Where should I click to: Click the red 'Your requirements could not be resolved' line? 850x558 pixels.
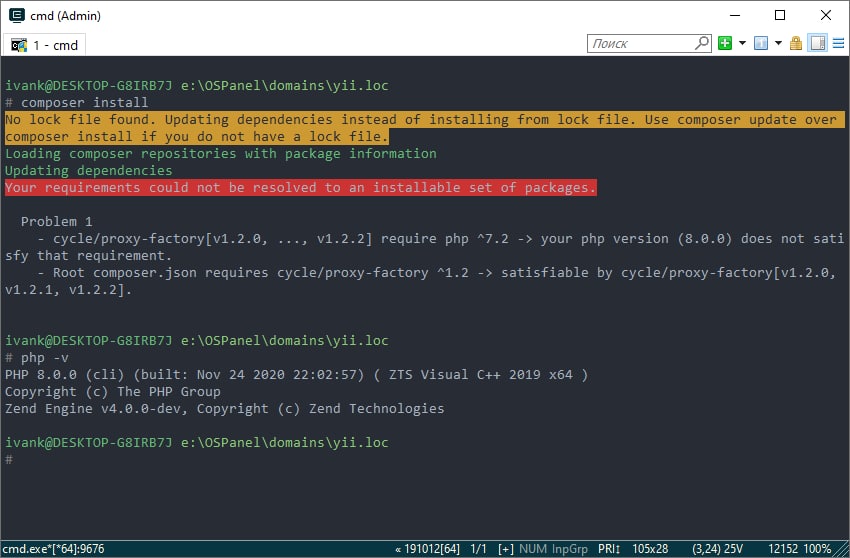pyautogui.click(x=301, y=188)
